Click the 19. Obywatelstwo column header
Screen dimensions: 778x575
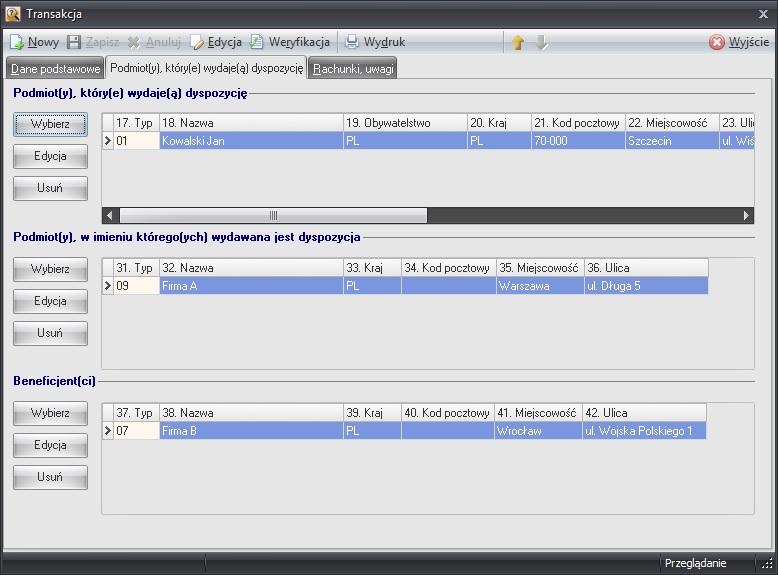point(404,123)
